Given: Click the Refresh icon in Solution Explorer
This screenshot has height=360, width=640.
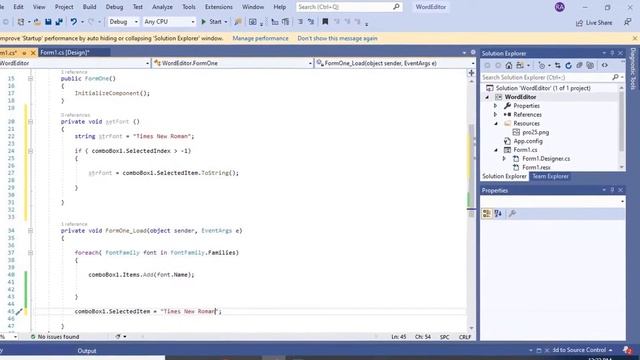Looking at the screenshot, I should (x=569, y=65).
